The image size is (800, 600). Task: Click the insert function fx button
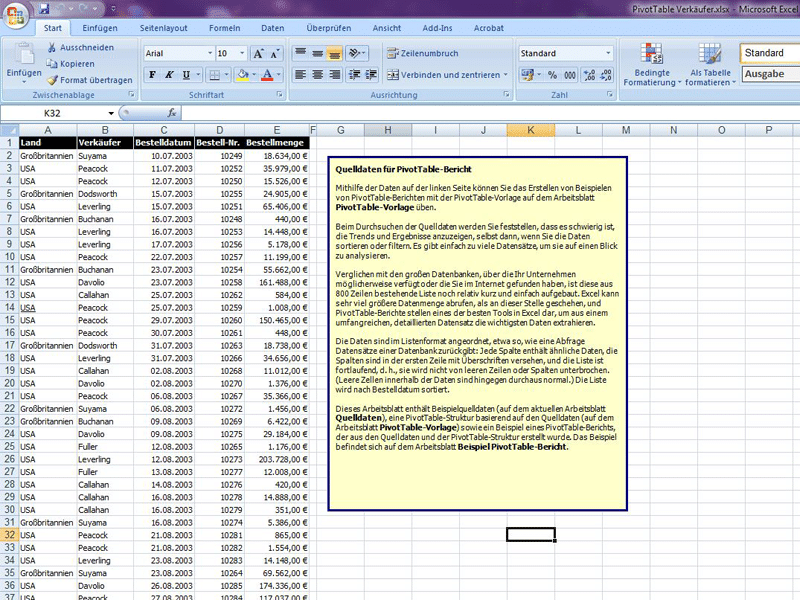tap(172, 113)
